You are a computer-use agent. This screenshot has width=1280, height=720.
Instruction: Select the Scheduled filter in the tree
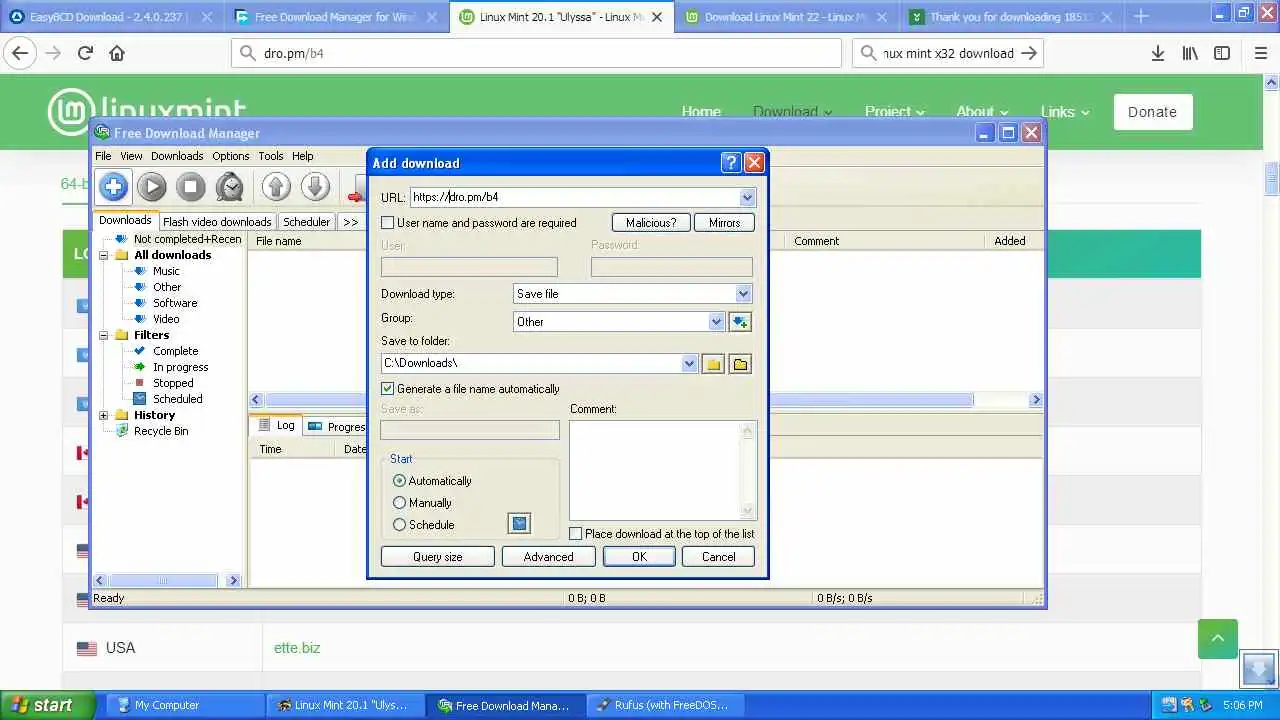pyautogui.click(x=177, y=399)
